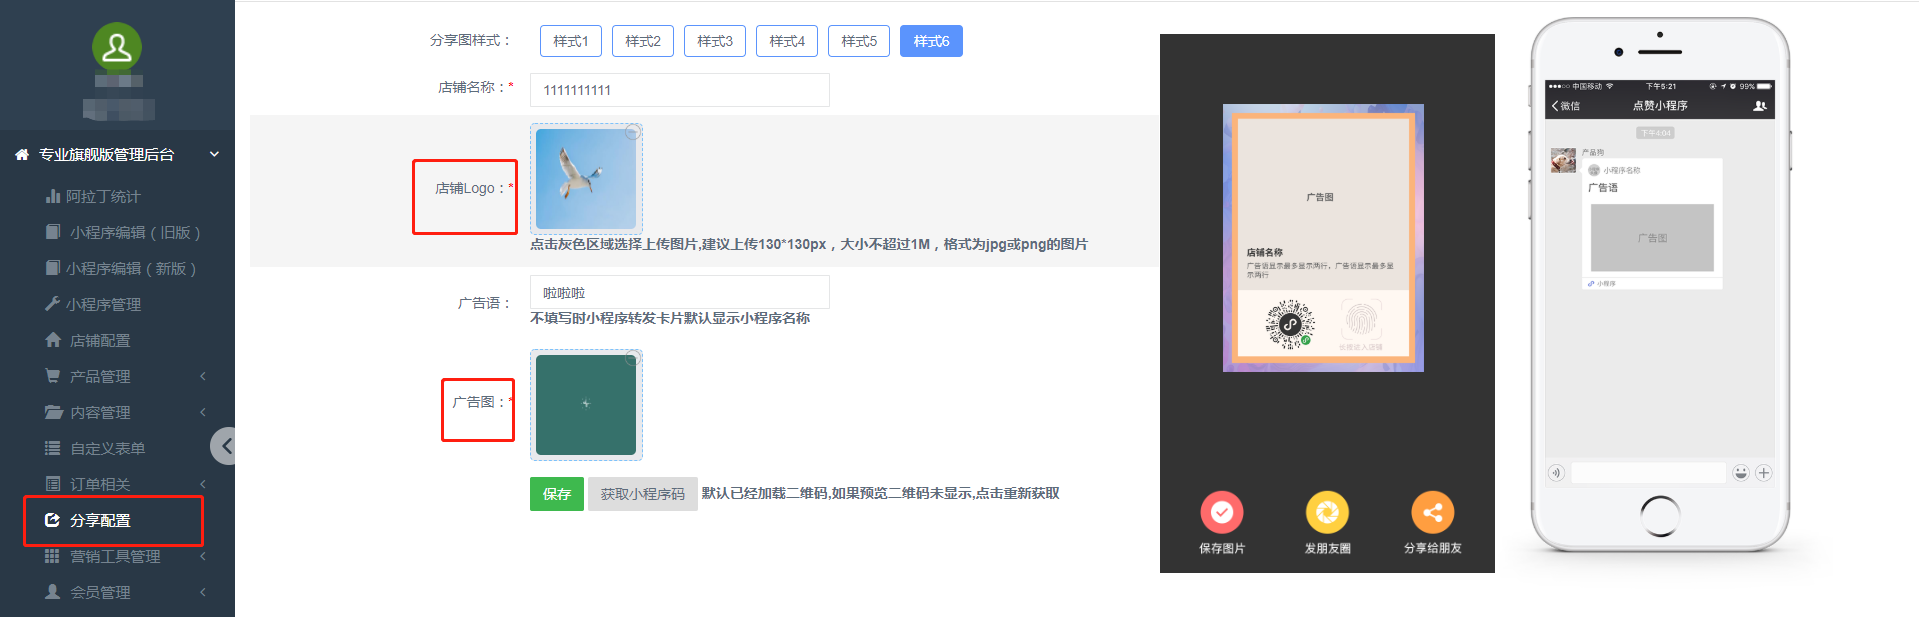This screenshot has width=1919, height=617.
Task: Click the 发朋友圈 yellow icon
Action: click(x=1327, y=513)
